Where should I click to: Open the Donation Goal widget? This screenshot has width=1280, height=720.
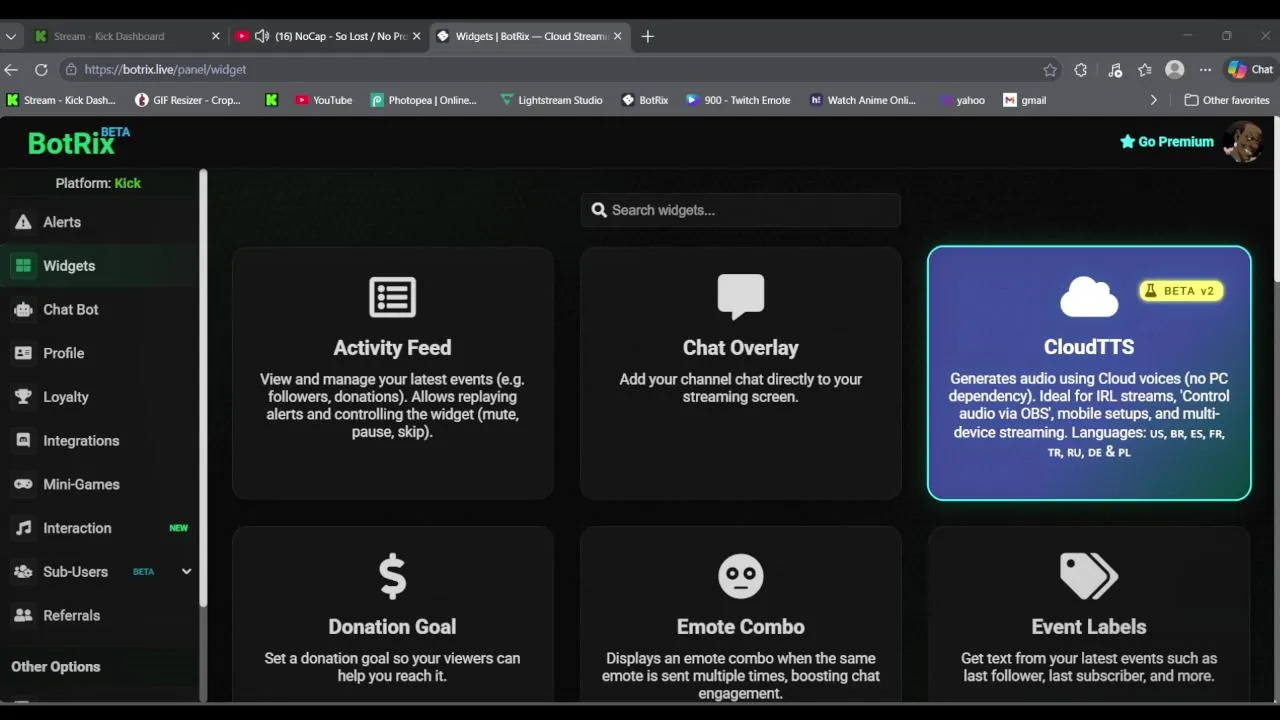[392, 615]
